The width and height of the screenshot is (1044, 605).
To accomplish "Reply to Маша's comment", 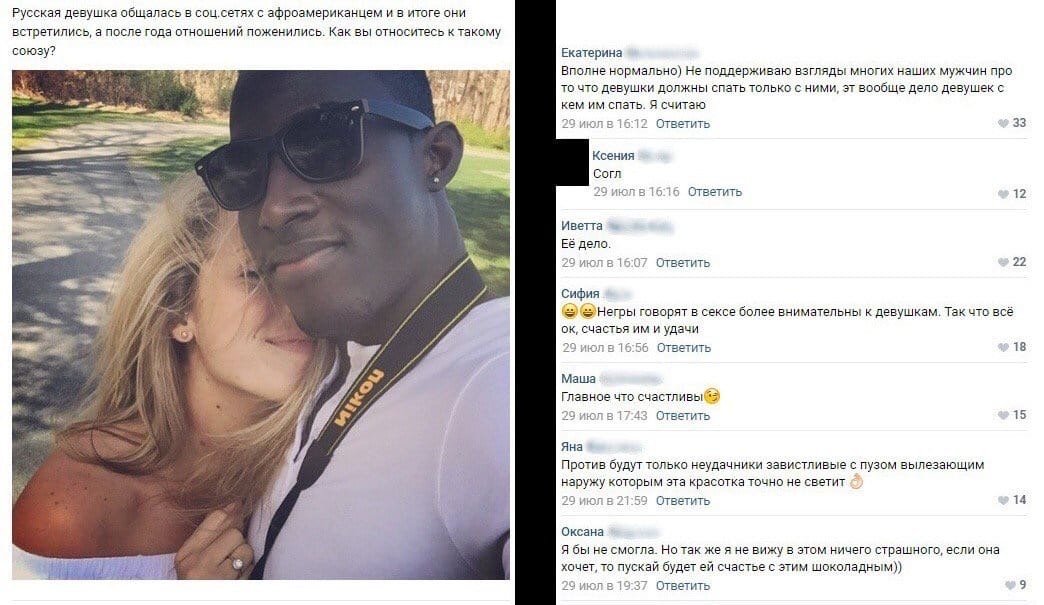I will coord(682,416).
